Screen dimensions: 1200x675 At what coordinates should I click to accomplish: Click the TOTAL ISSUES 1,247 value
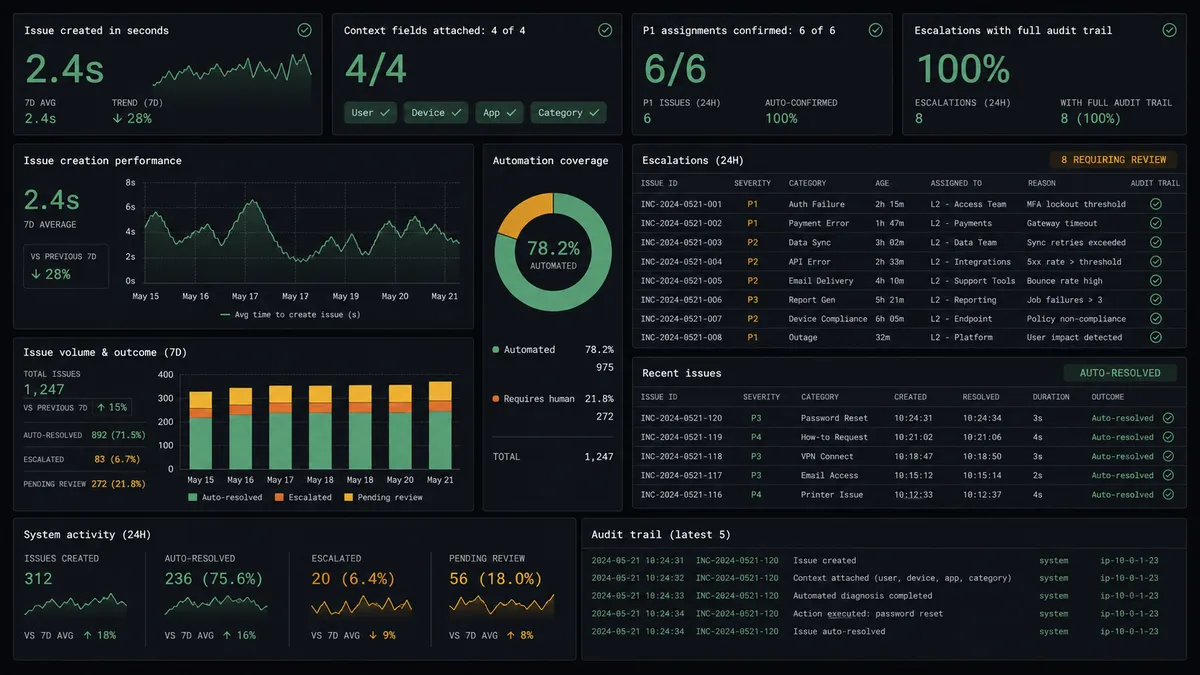(44, 389)
